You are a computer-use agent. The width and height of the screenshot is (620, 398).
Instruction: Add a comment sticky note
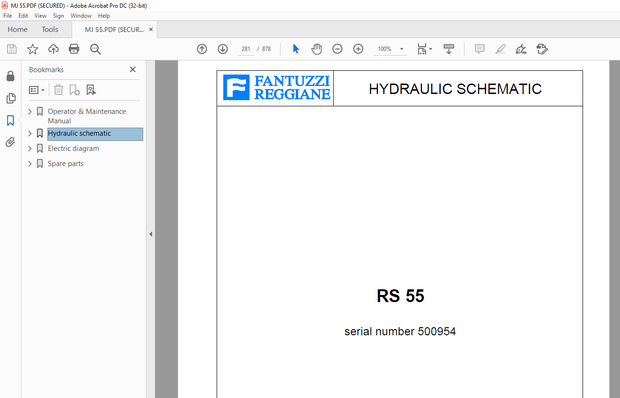(480, 49)
